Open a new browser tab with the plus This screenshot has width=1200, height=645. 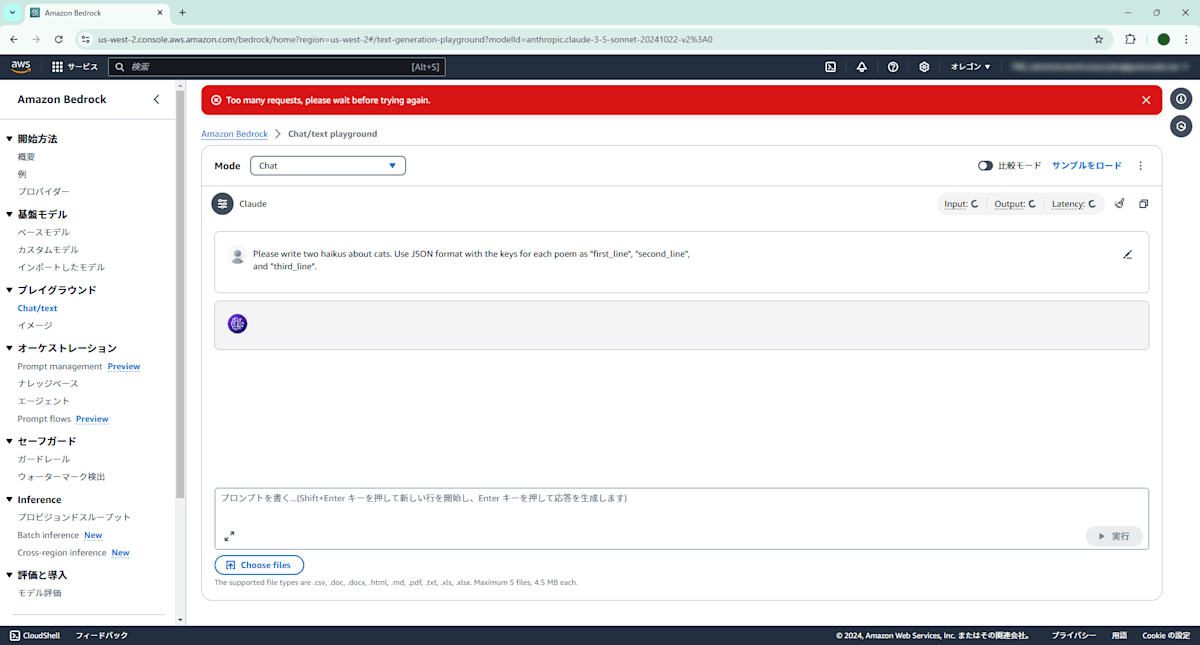click(x=182, y=12)
